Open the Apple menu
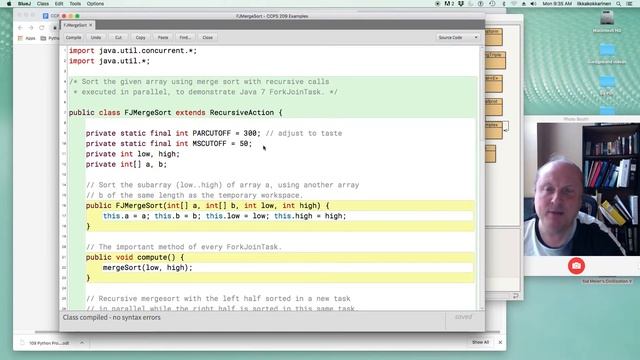This screenshot has width=640, height=360. tap(9, 4)
